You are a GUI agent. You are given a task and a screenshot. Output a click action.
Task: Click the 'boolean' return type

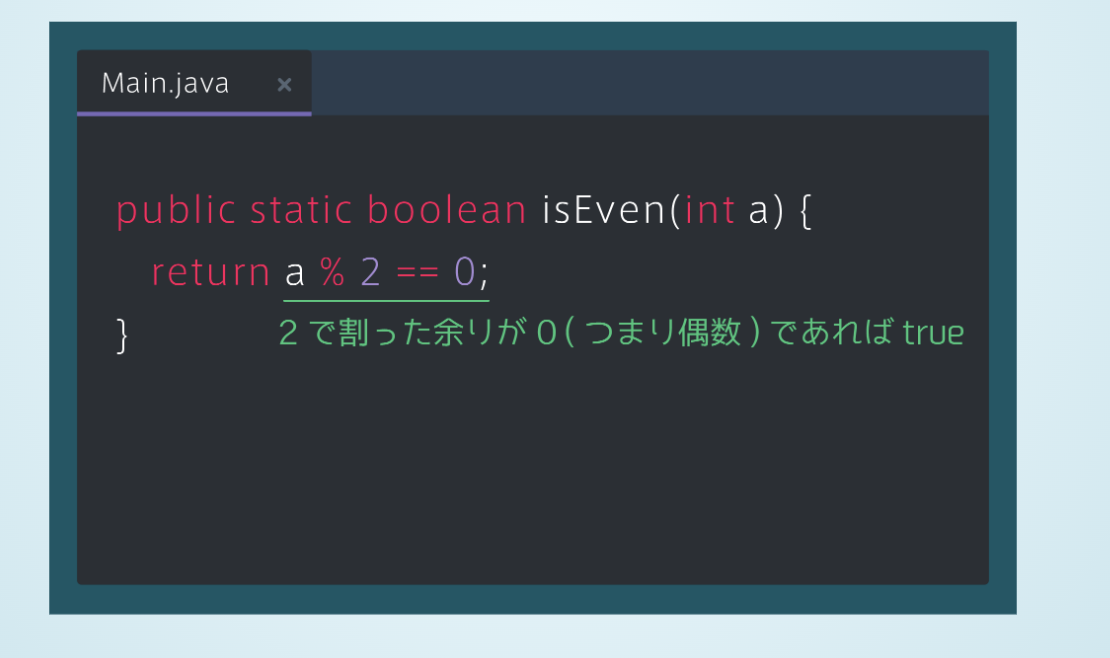[447, 210]
